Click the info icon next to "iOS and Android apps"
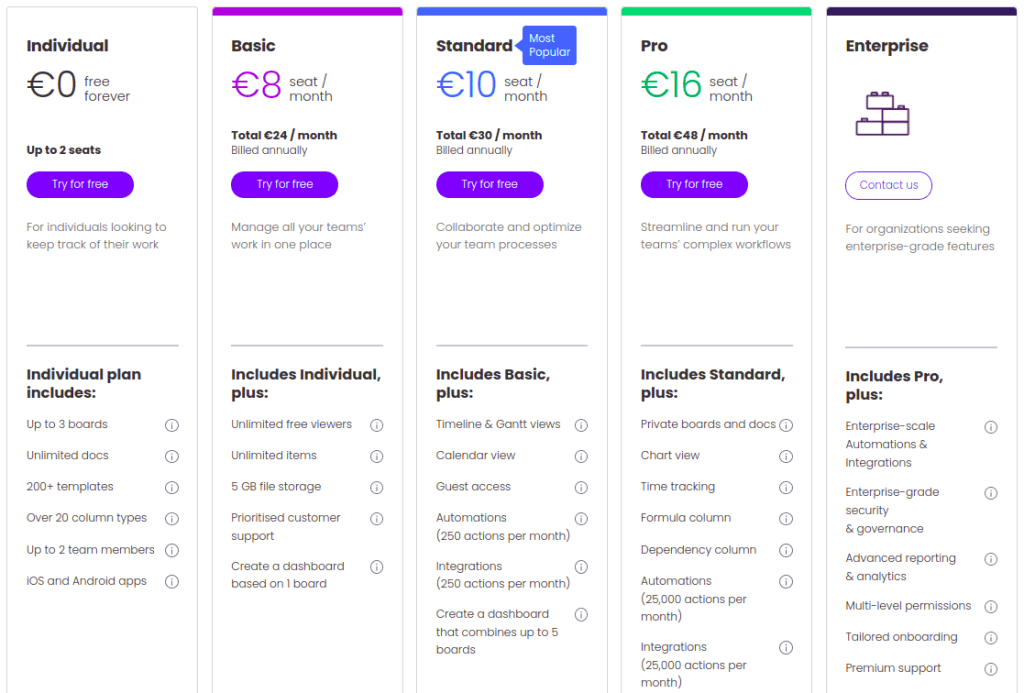Image resolution: width=1024 pixels, height=693 pixels. pyautogui.click(x=171, y=580)
